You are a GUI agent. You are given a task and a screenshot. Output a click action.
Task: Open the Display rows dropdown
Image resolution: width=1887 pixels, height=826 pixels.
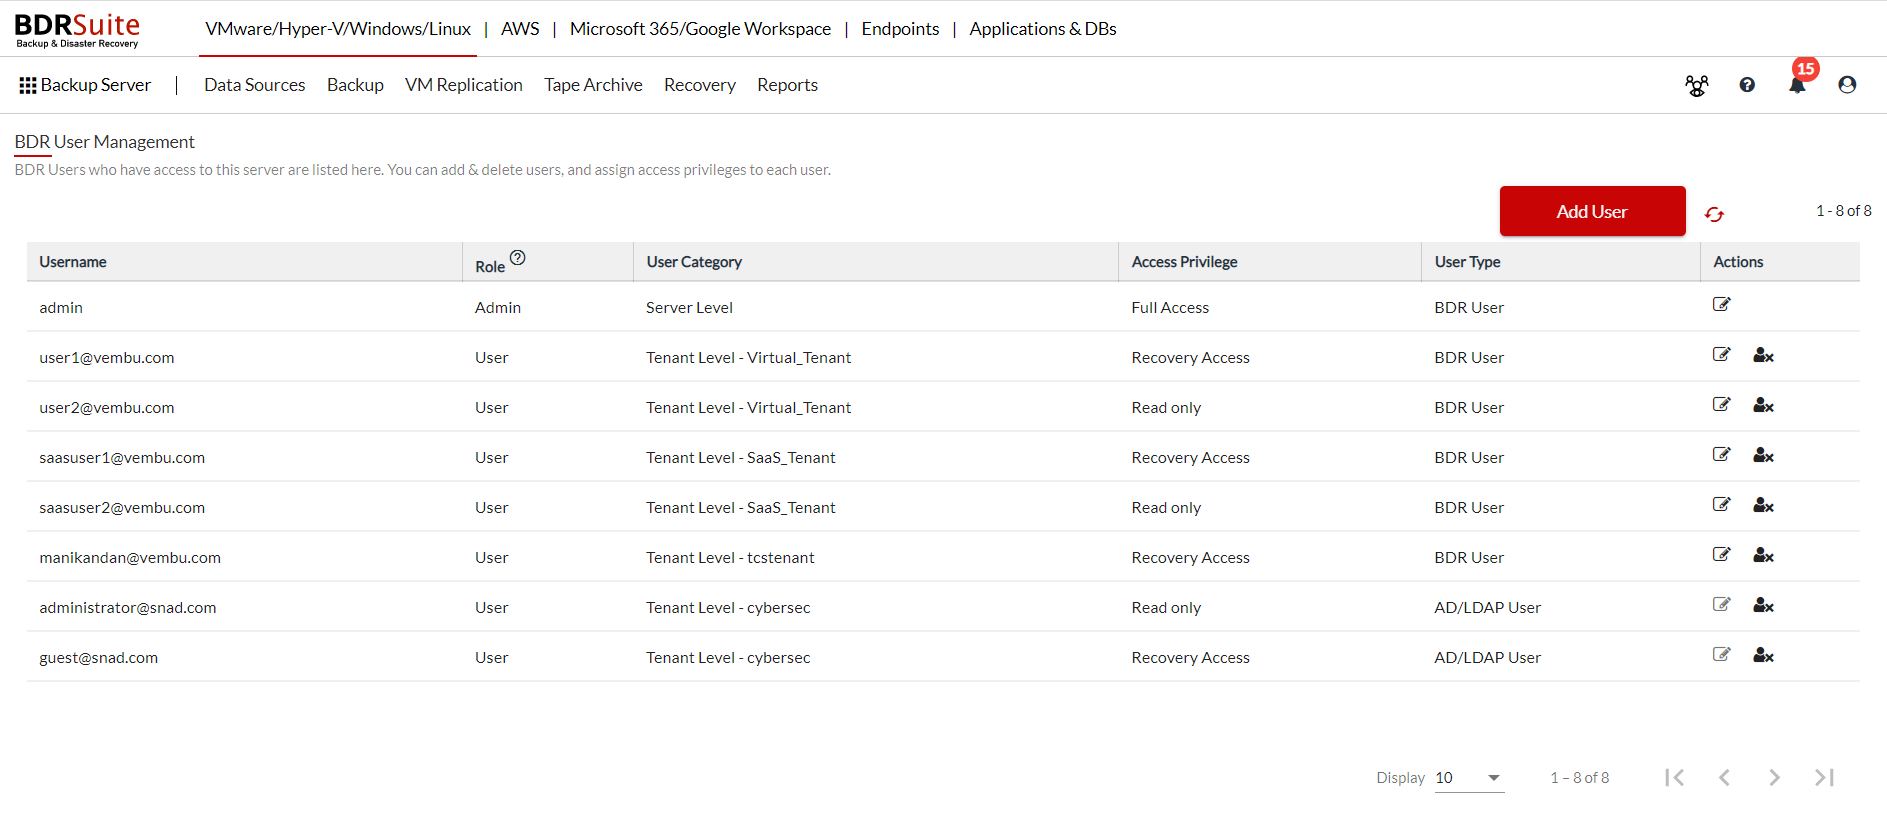click(x=1469, y=778)
